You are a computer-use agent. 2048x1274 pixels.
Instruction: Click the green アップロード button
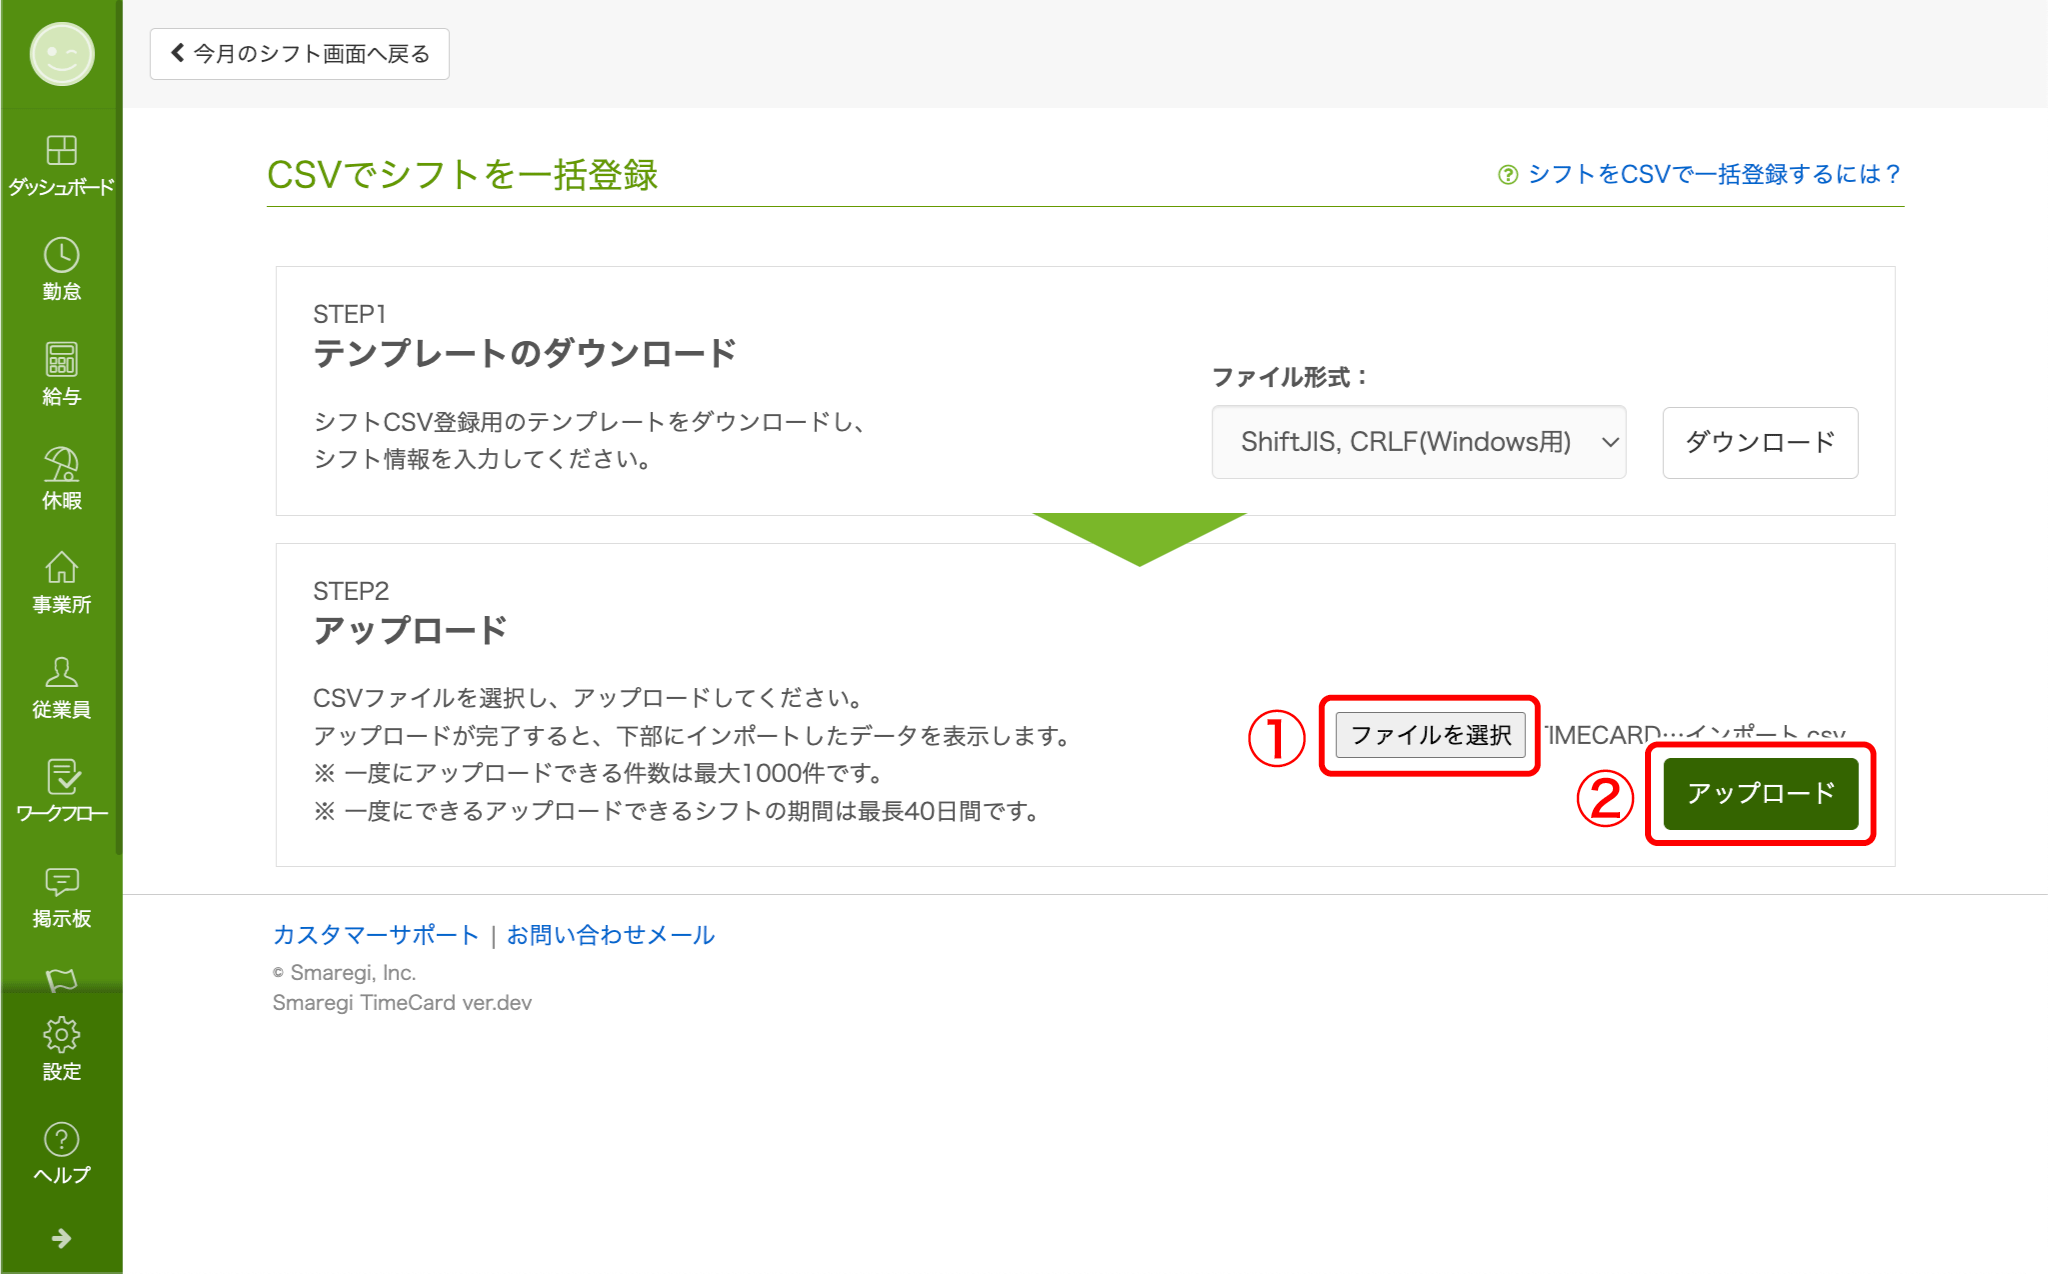pos(1760,794)
